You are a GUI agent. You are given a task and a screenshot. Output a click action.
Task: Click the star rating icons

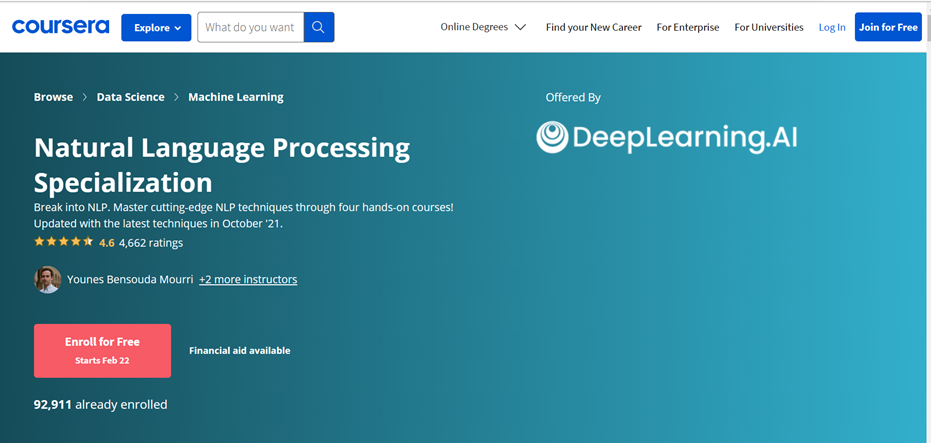click(x=64, y=242)
